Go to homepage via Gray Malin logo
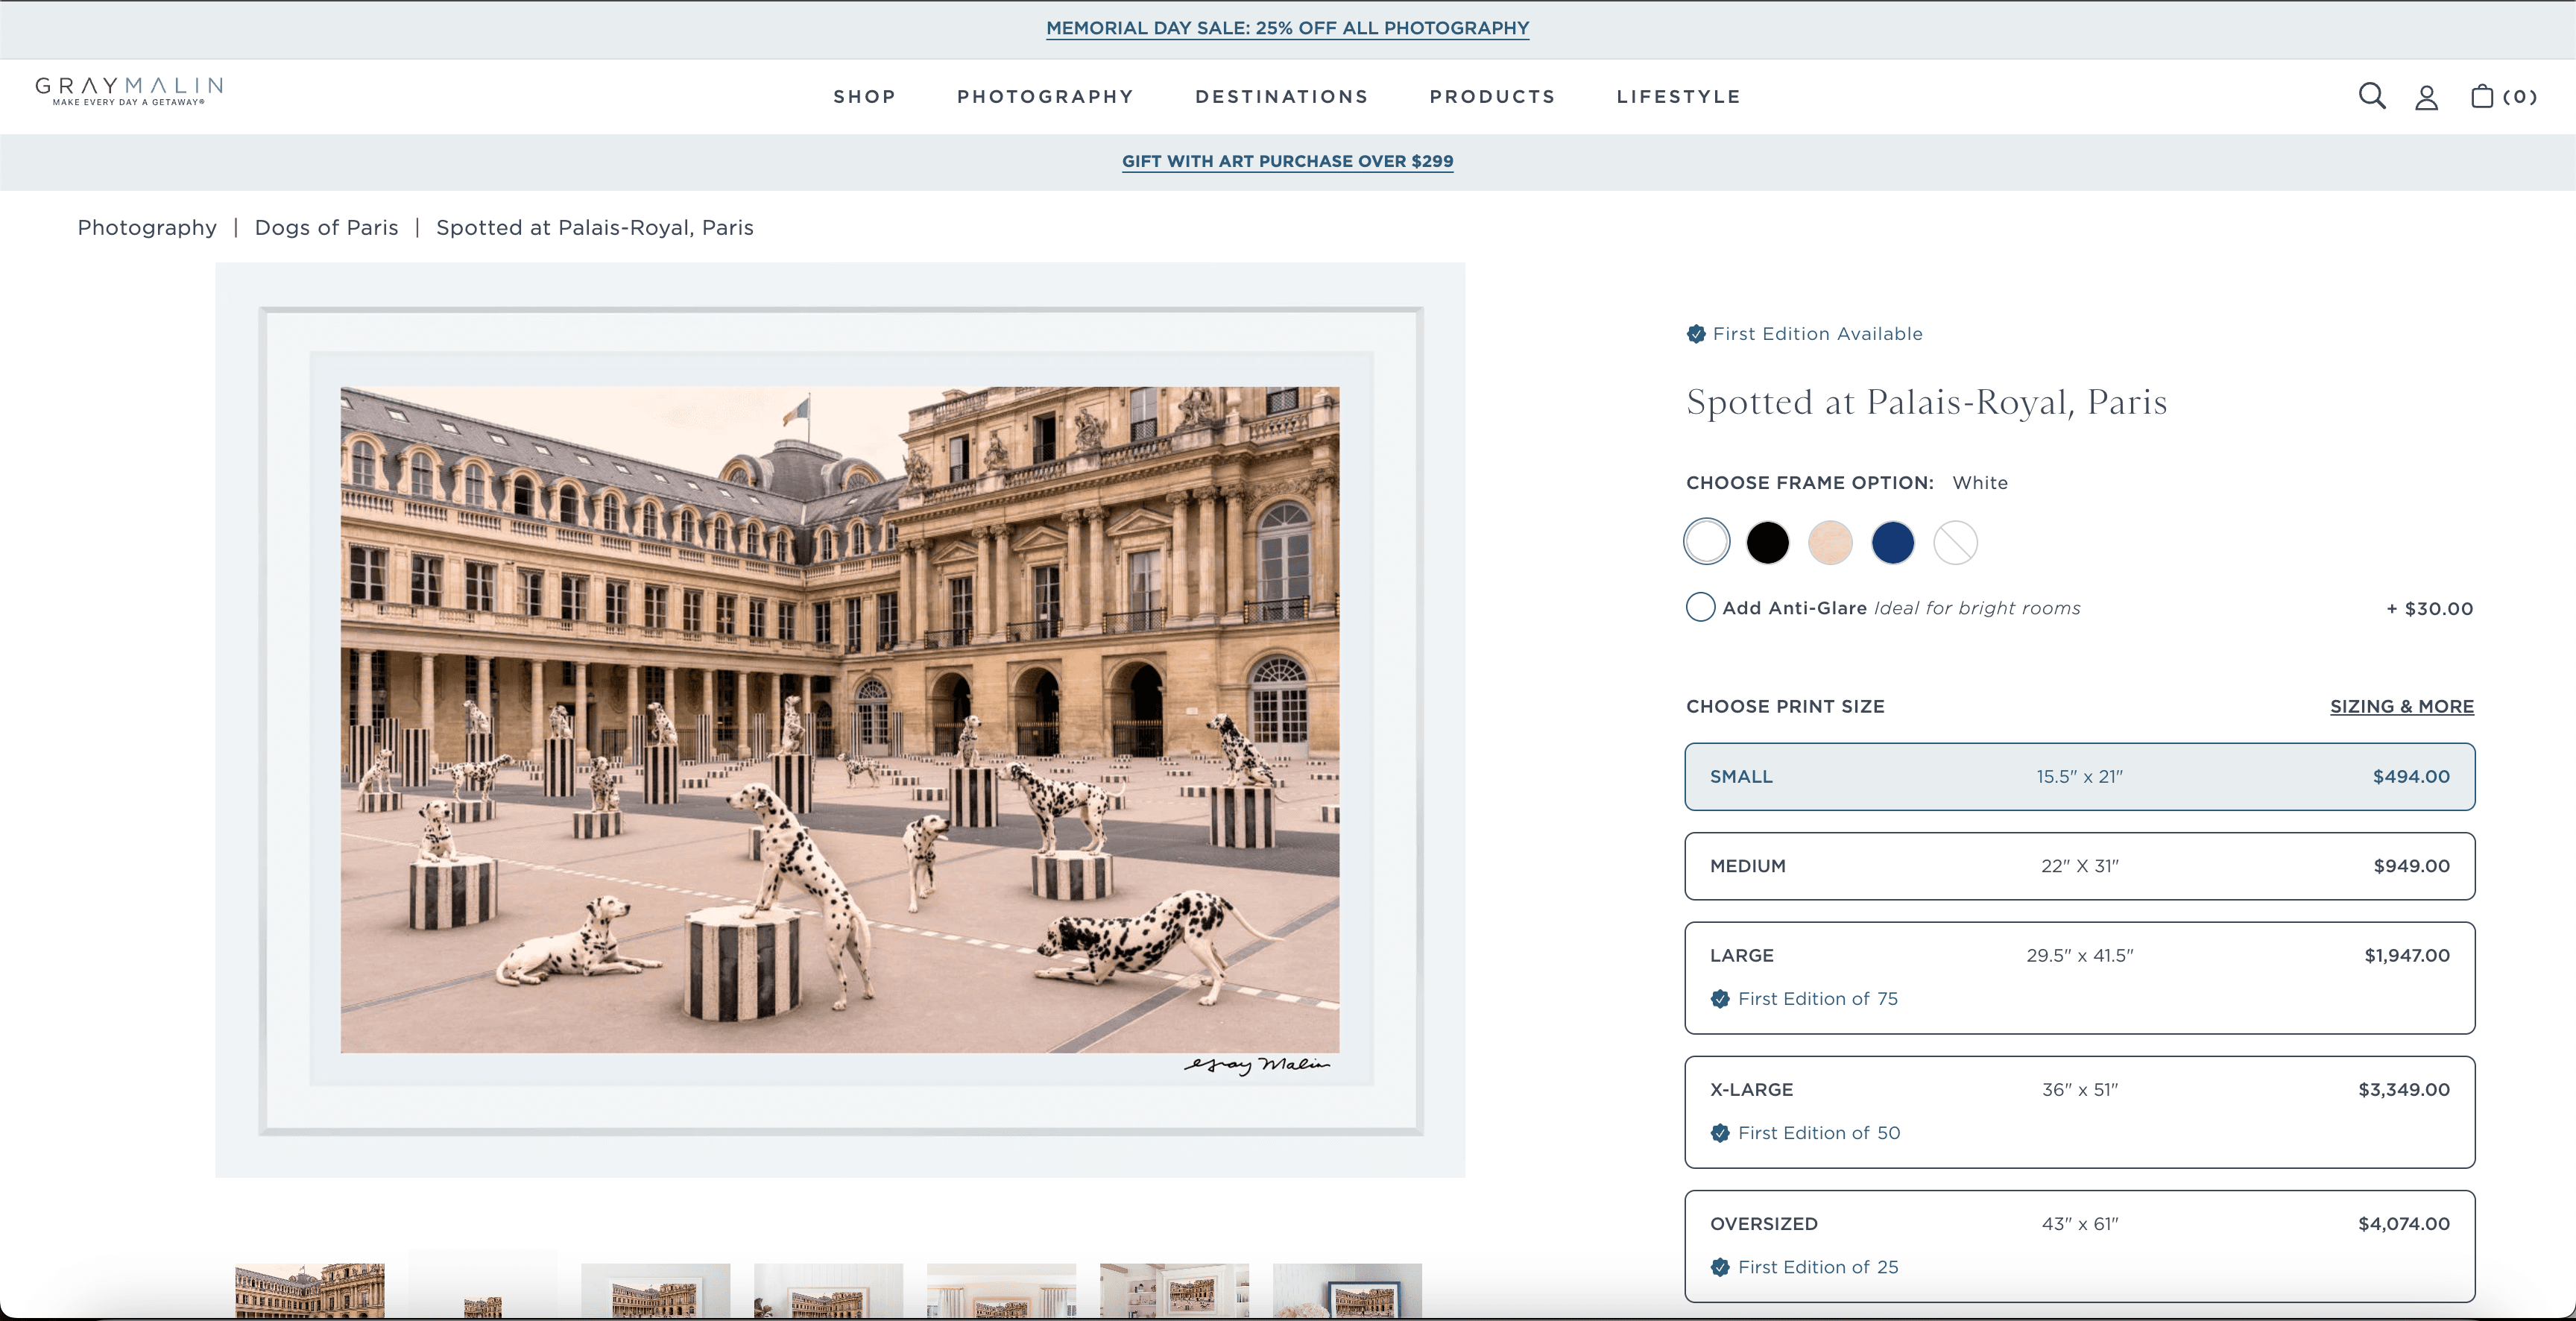 tap(129, 91)
